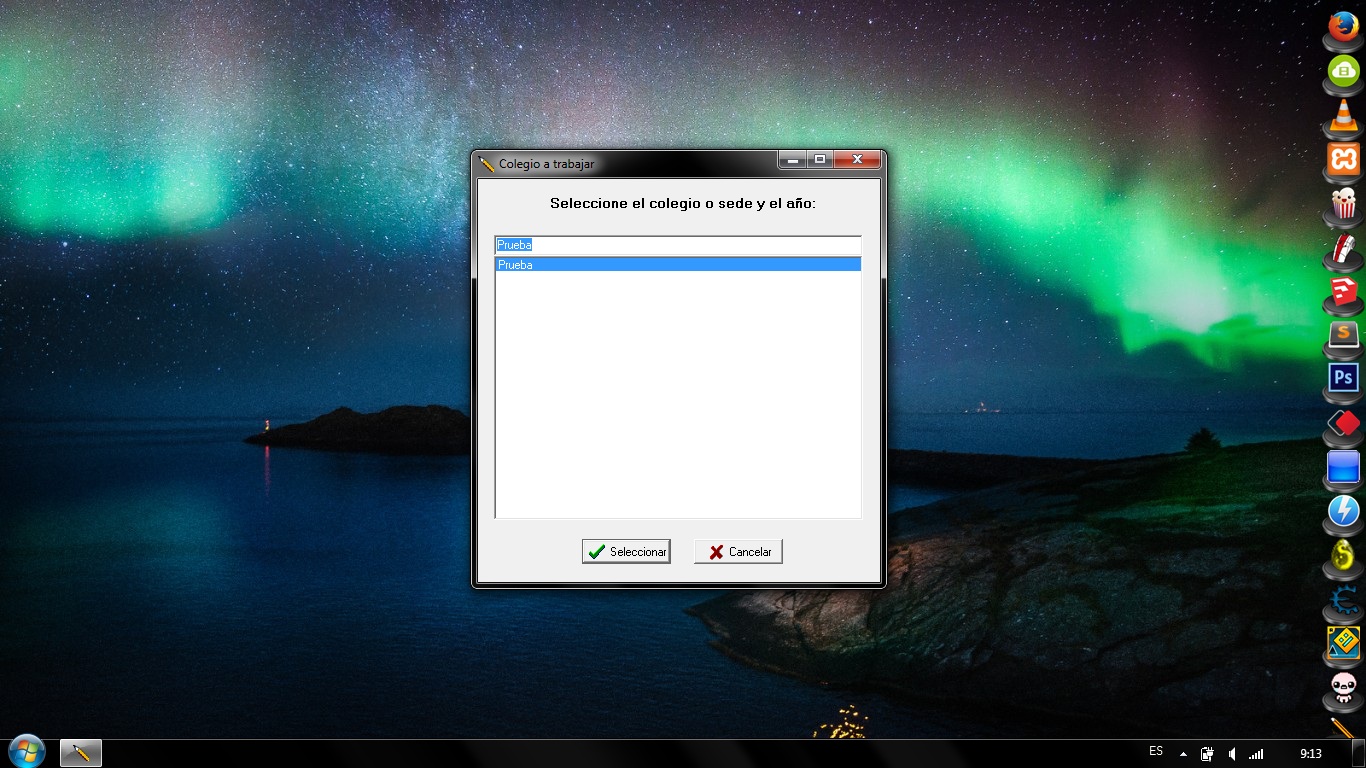1366x768 pixels.
Task: Launch SketchUp from the dock
Action: 1343,291
